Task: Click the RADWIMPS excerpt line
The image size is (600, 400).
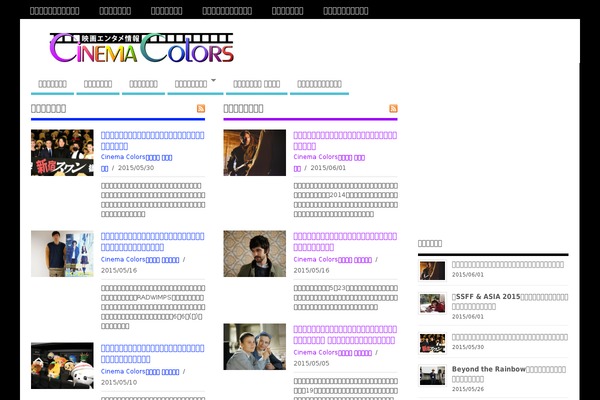Action: (x=152, y=297)
